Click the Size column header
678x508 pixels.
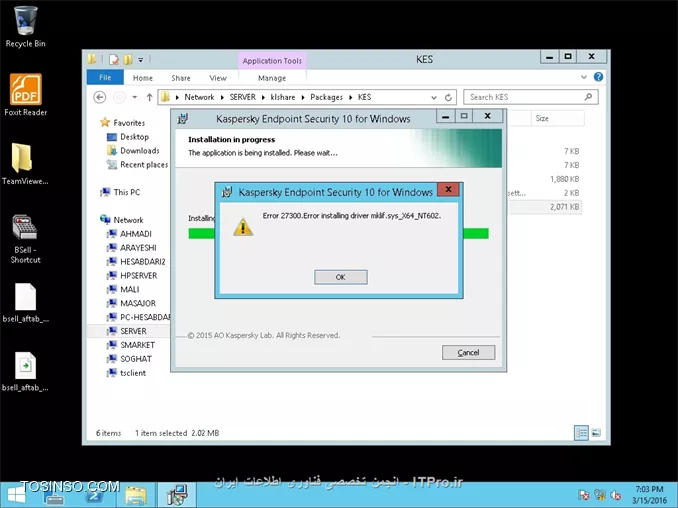coord(557,118)
